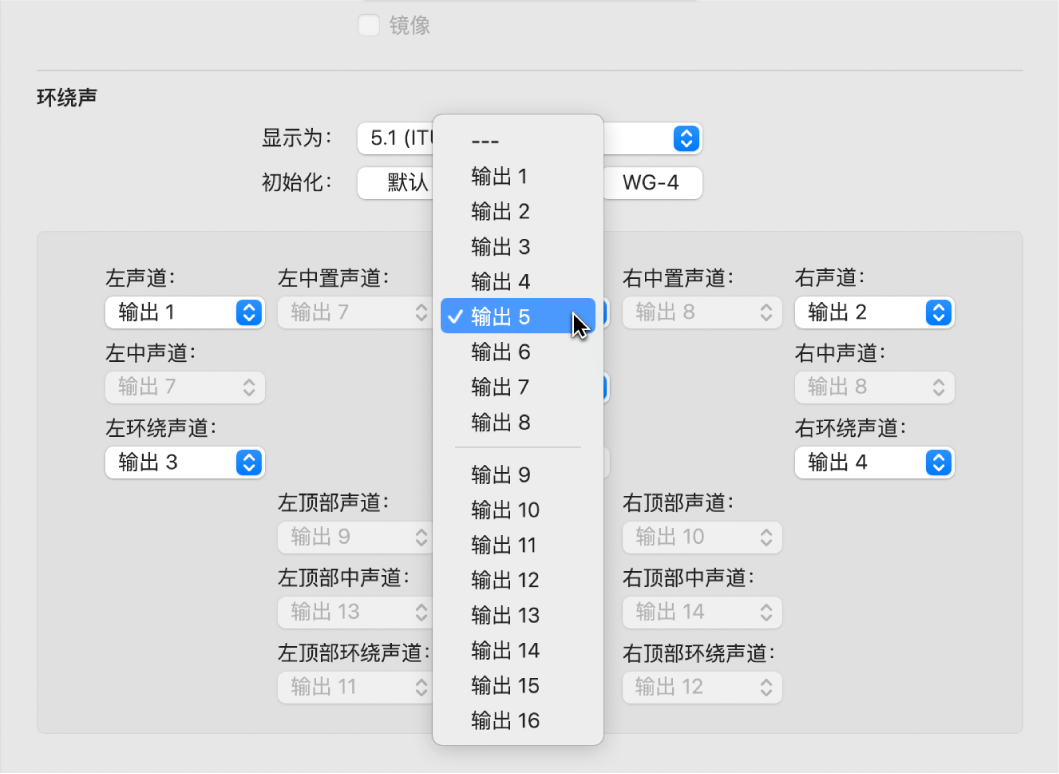Click the chevron icon on 显示为 popup
The height and width of the screenshot is (774, 1059).
[686, 138]
